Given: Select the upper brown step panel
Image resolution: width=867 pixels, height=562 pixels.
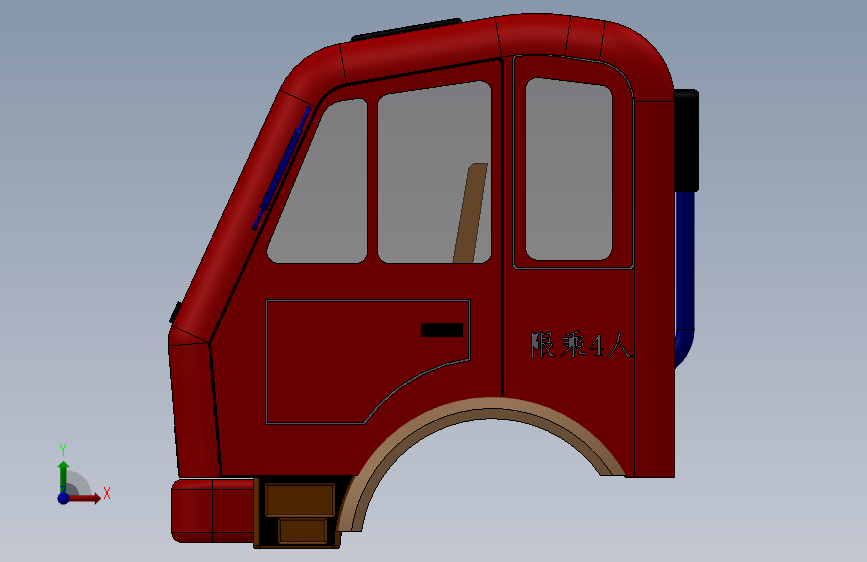Looking at the screenshot, I should (x=300, y=499).
